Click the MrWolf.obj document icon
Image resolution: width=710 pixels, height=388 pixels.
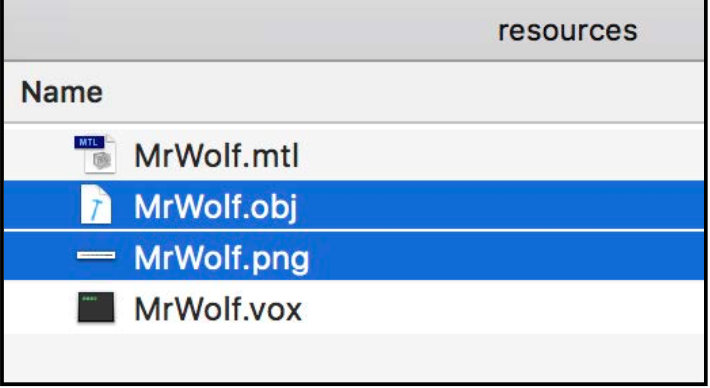96,205
